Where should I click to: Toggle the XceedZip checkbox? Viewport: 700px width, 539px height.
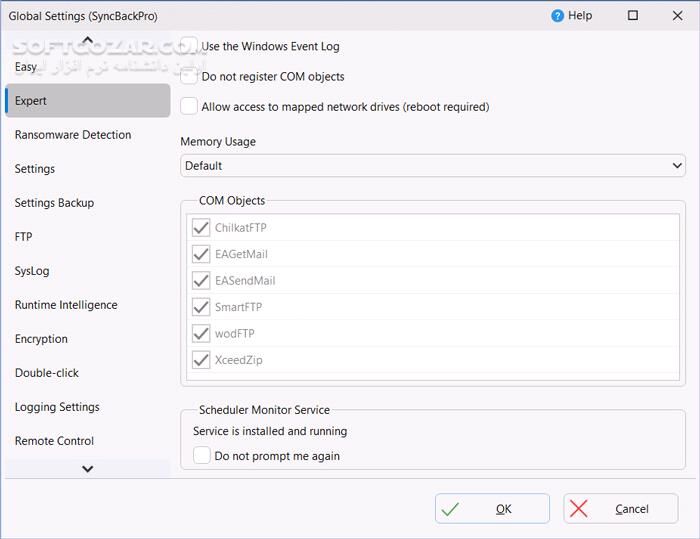click(201, 359)
